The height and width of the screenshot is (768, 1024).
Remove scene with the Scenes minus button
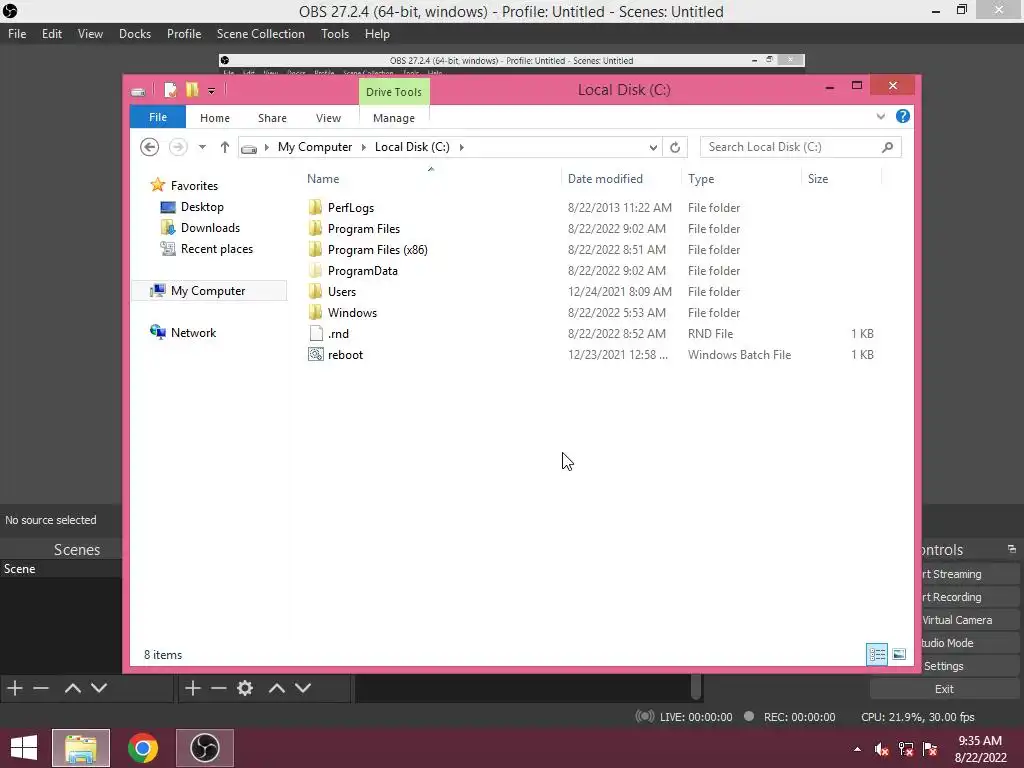click(41, 688)
